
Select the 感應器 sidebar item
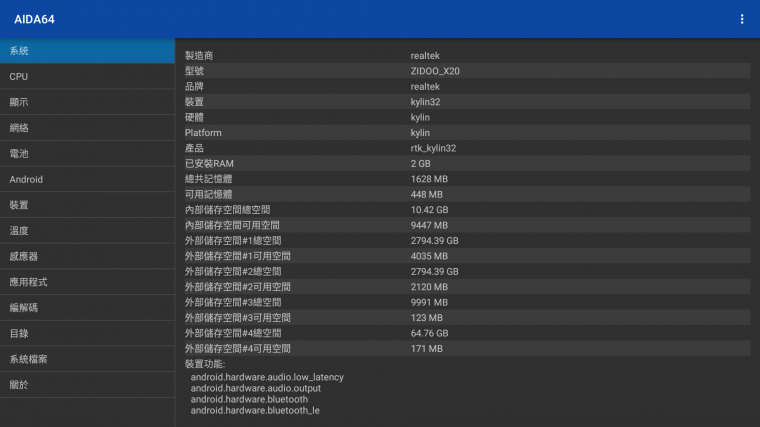coord(87,256)
